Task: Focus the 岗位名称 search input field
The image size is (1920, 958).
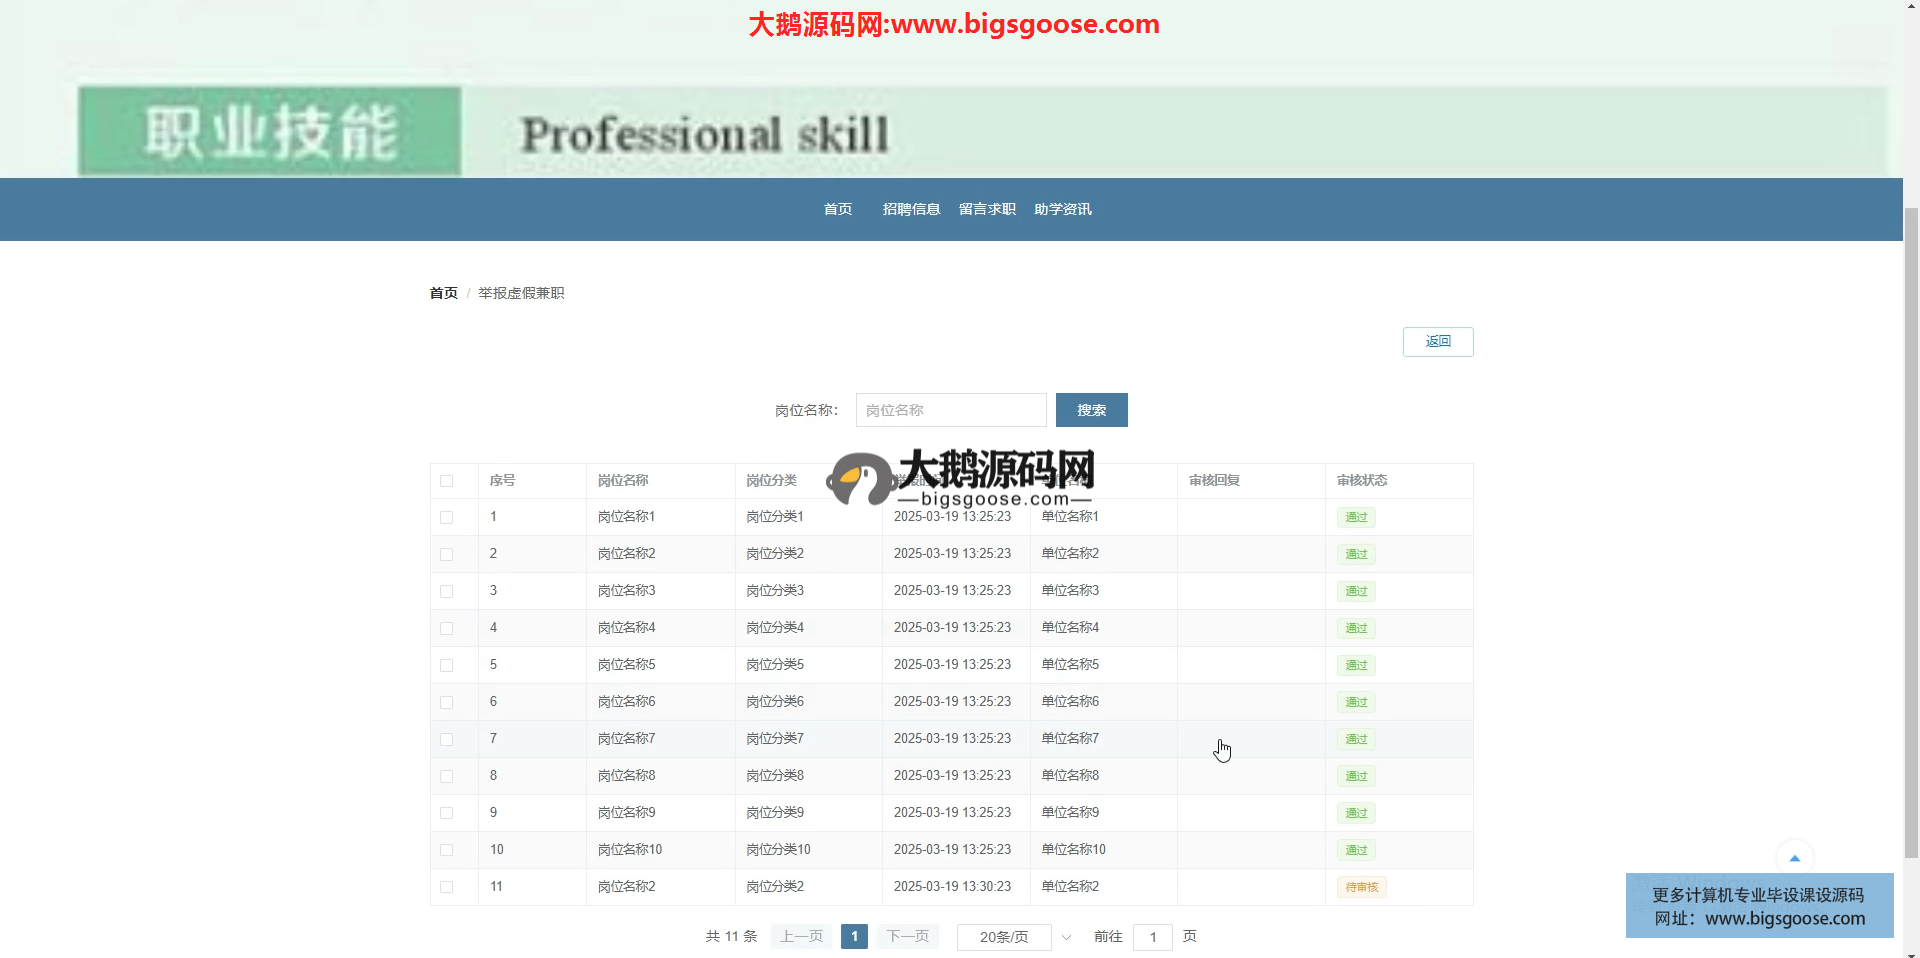Action: point(950,410)
